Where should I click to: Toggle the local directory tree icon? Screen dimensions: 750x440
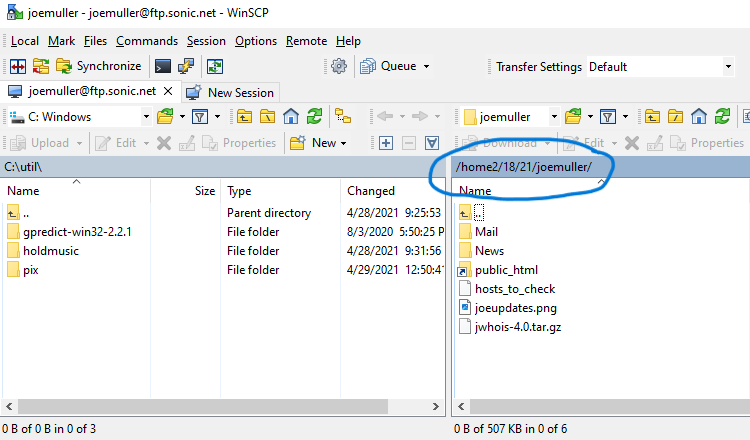(342, 116)
